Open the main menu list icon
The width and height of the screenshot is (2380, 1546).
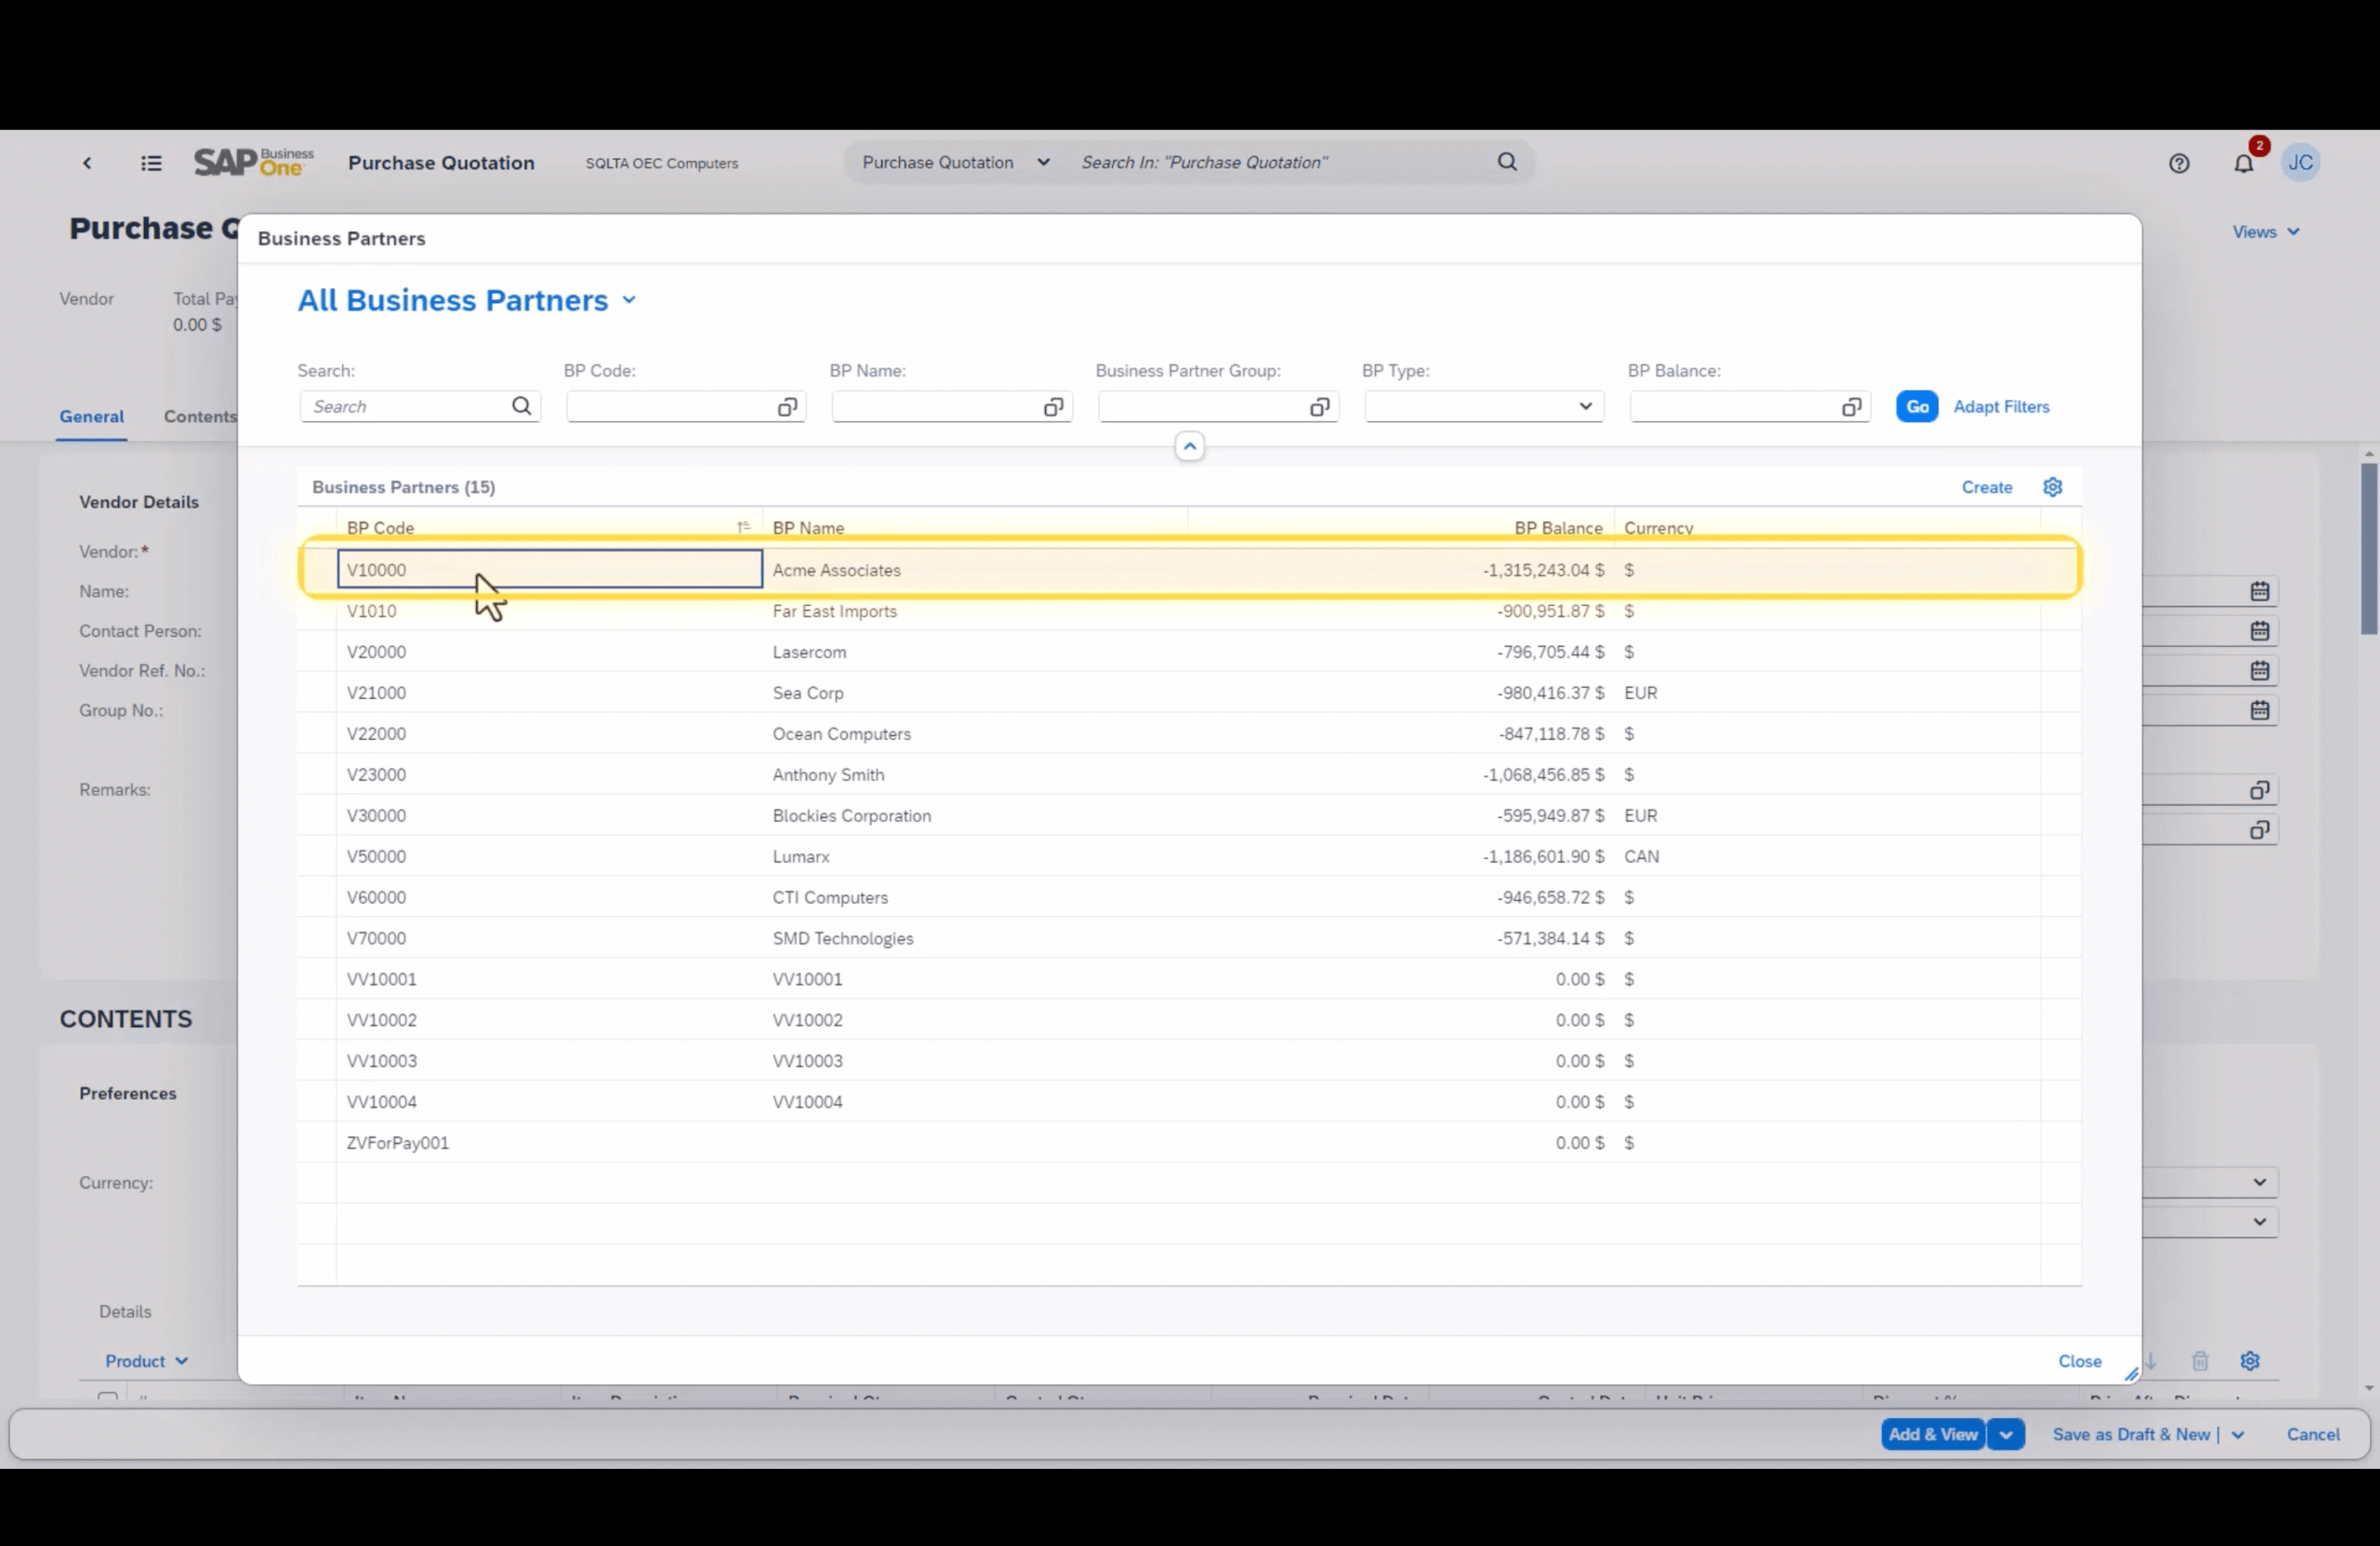pos(151,163)
